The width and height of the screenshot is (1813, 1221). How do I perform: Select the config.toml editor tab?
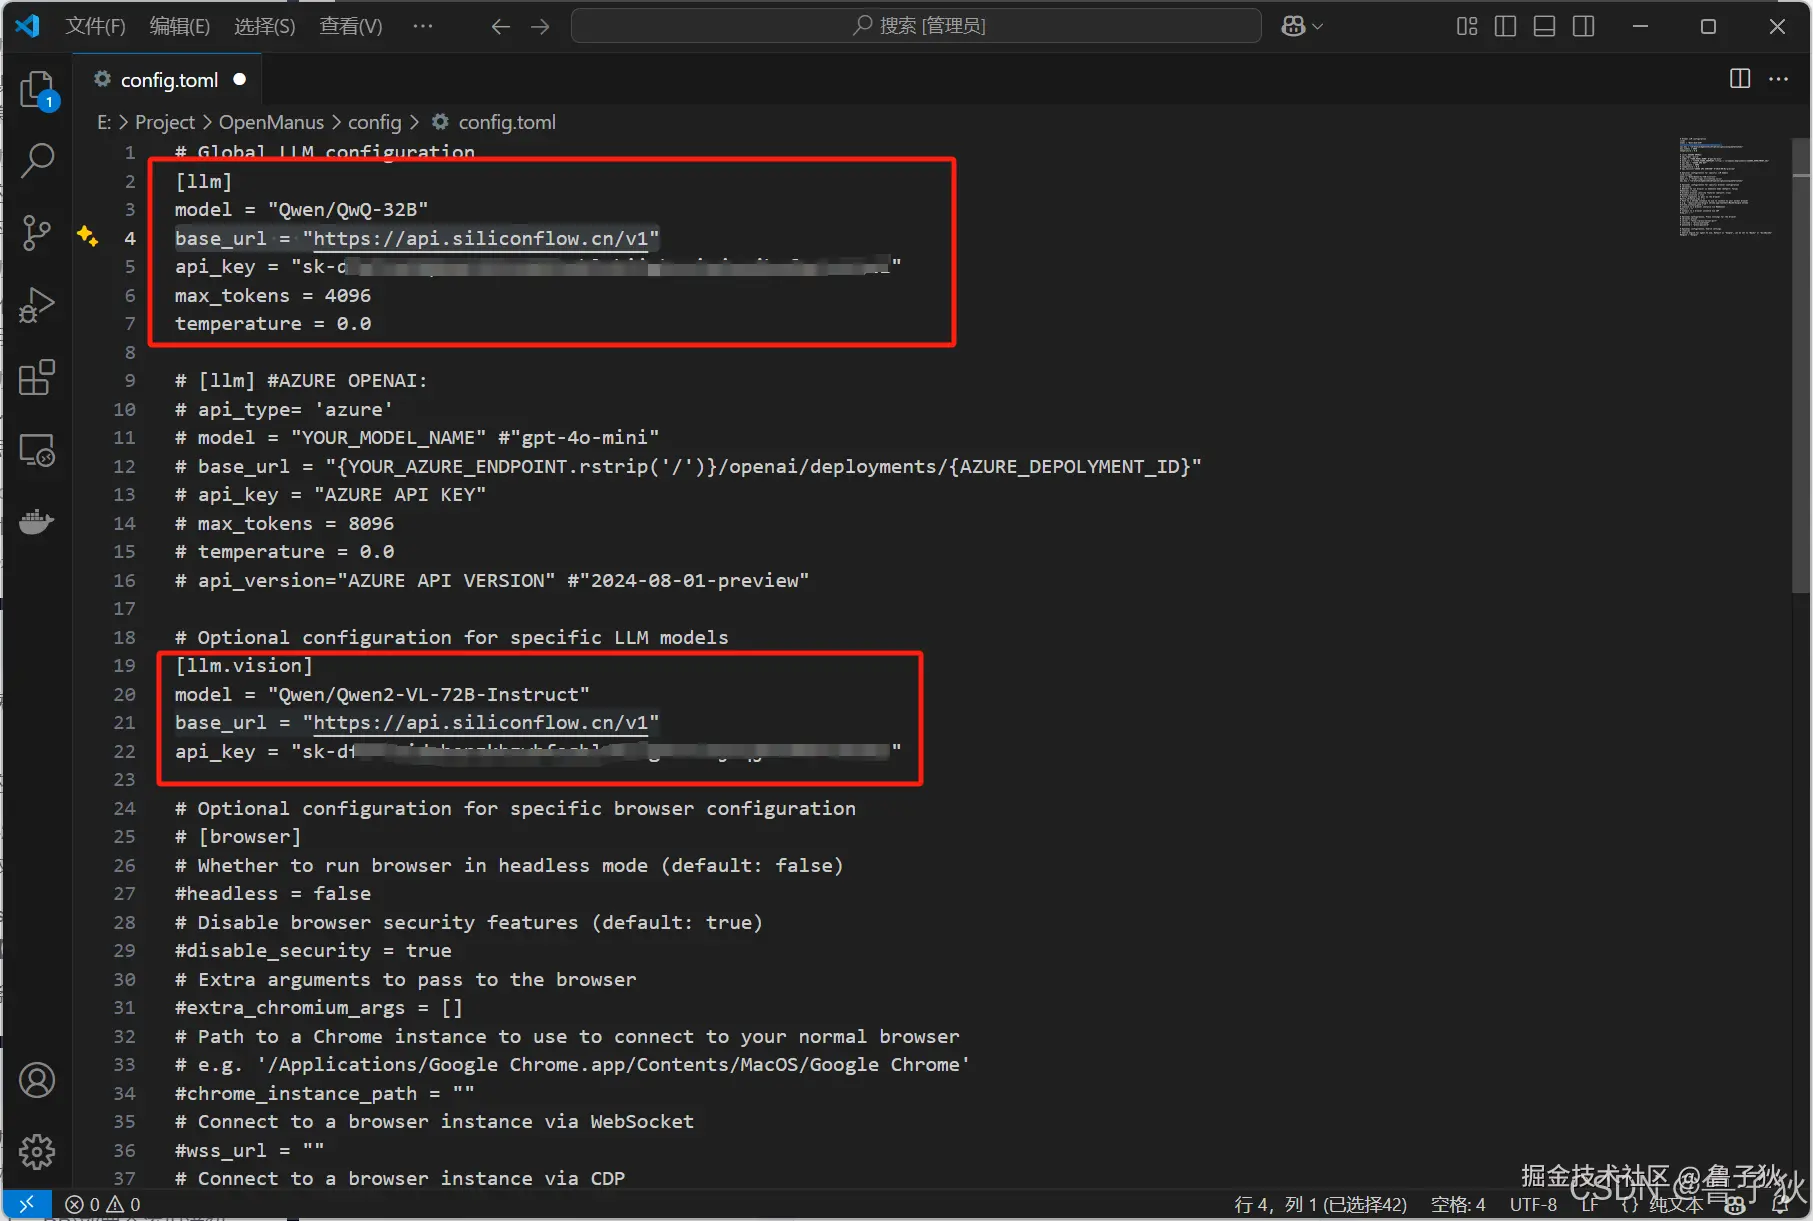(x=170, y=80)
